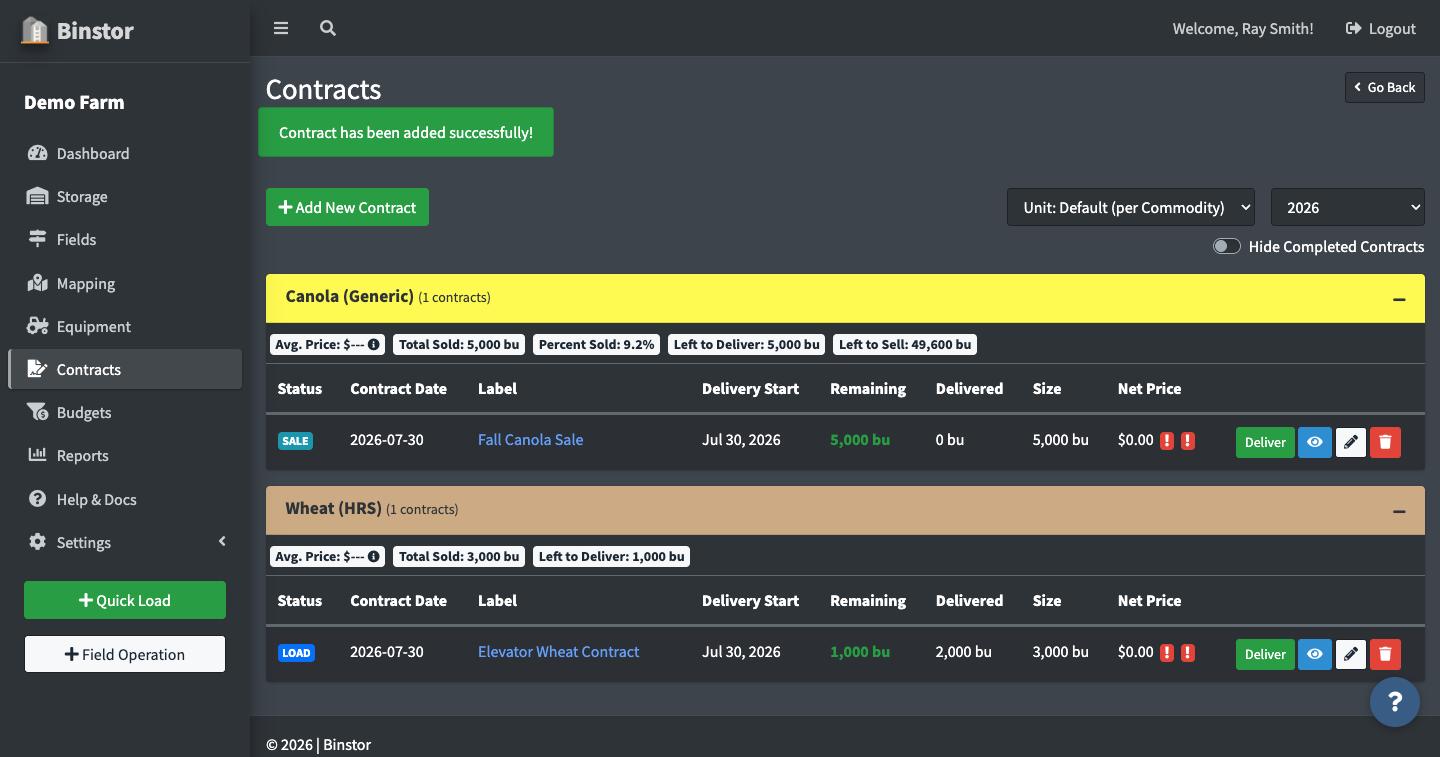Open the floating help question button
Screen dimensions: 1440x757
click(x=1395, y=701)
